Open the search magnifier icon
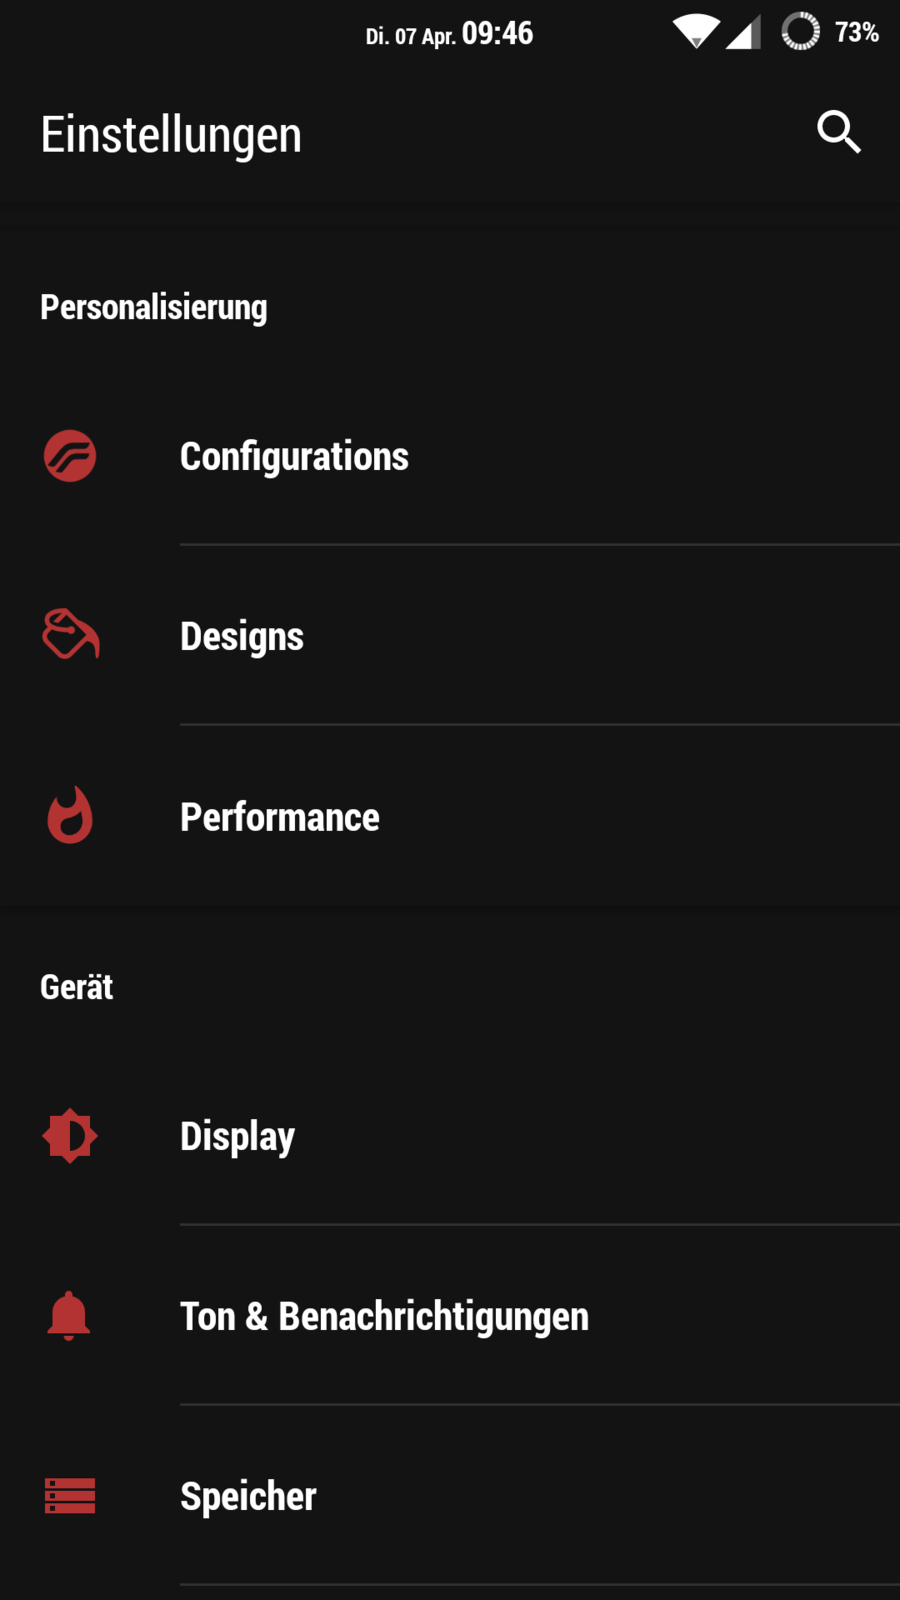 click(838, 132)
